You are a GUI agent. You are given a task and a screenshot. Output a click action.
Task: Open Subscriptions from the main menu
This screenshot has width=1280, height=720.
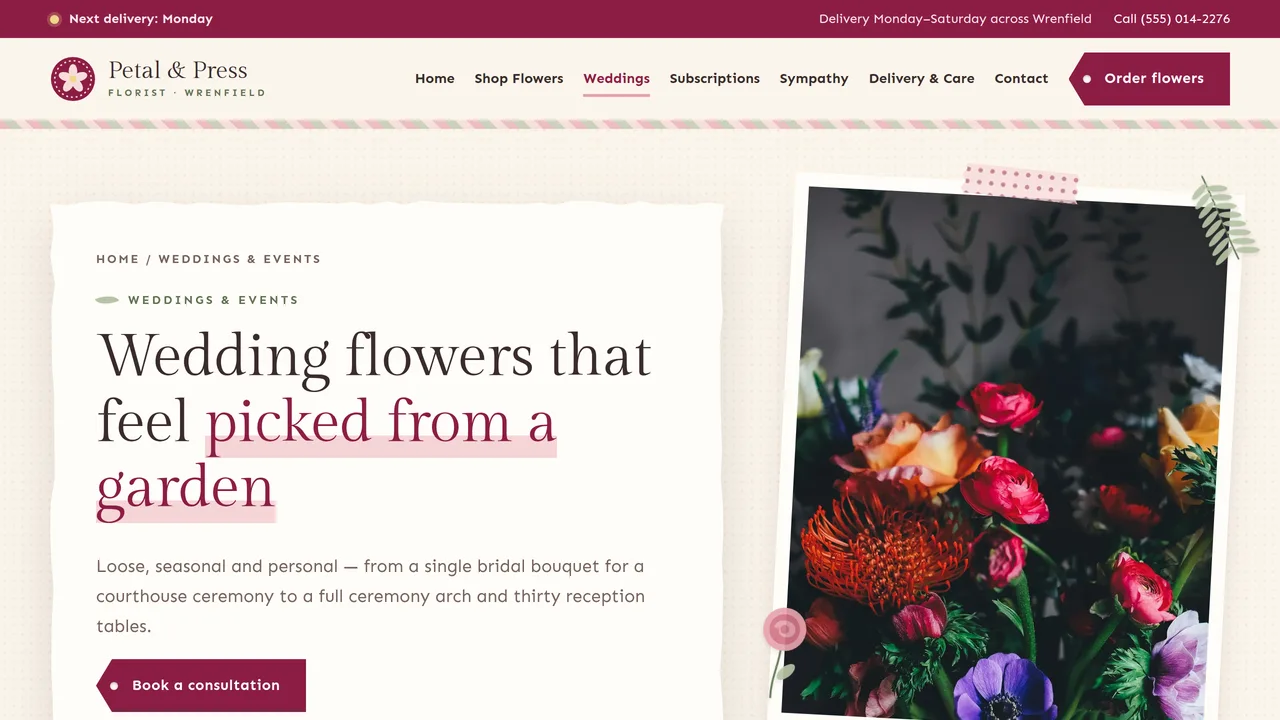715,79
